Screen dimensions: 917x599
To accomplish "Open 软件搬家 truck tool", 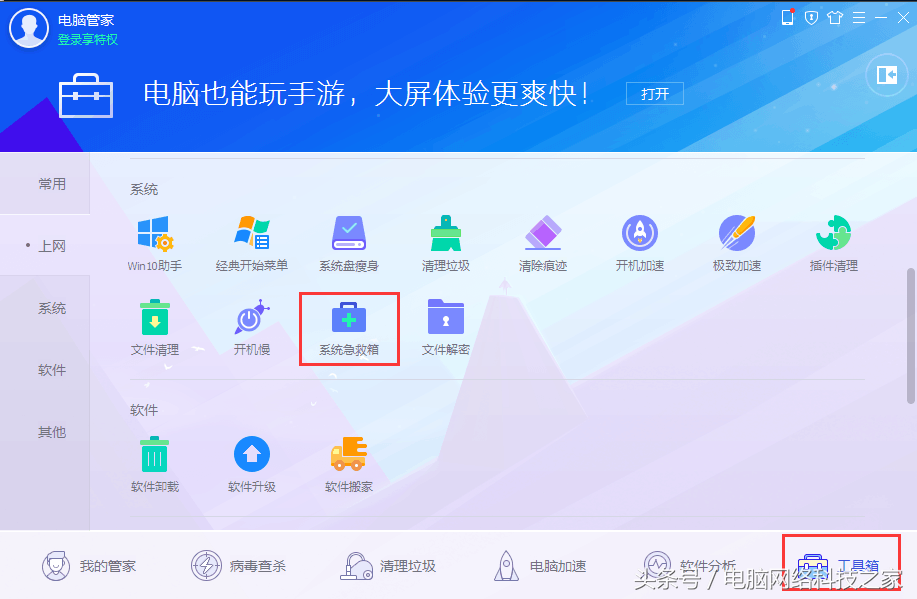I will pos(349,464).
